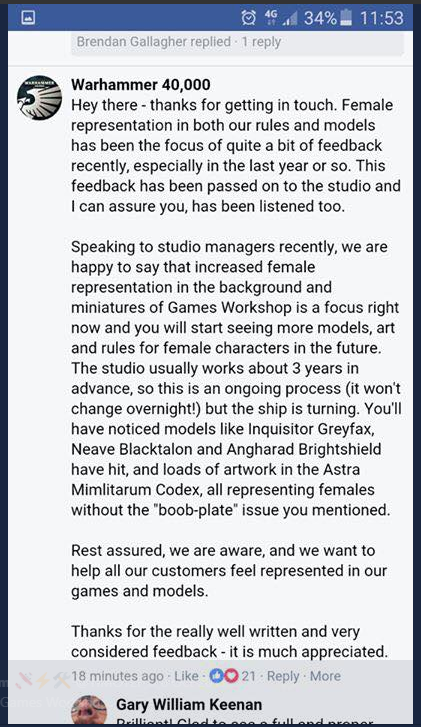Tap the 11:53 clock in status bar
Viewport: 421px width, 727px height.
pos(382,18)
